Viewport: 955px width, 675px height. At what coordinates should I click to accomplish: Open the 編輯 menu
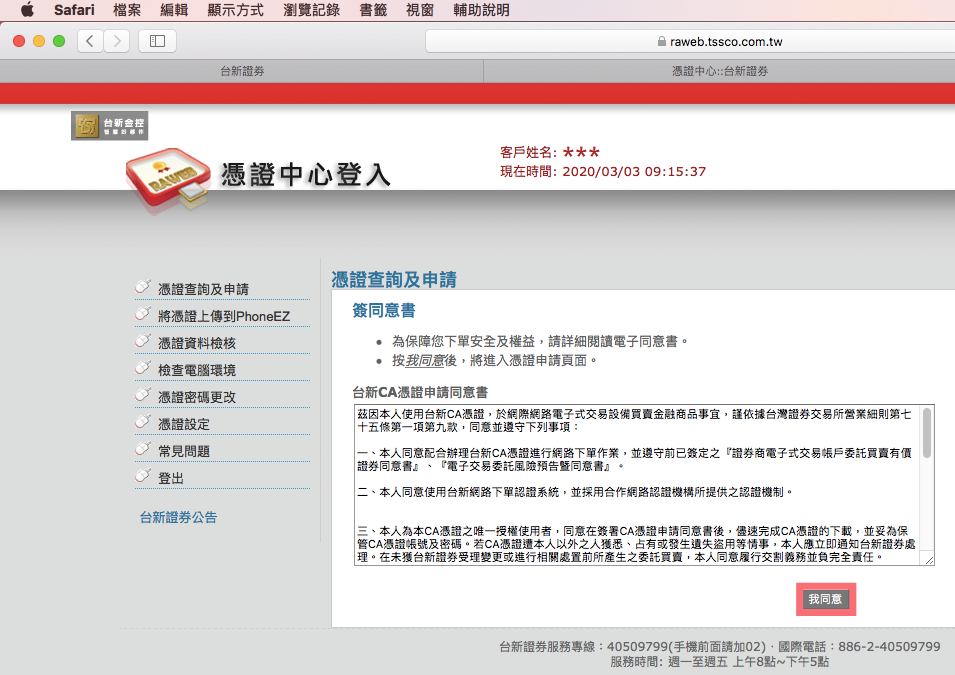(174, 10)
